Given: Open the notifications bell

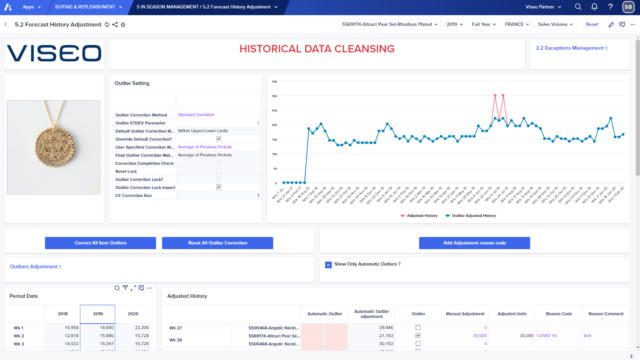Looking at the screenshot, I should coord(594,7).
